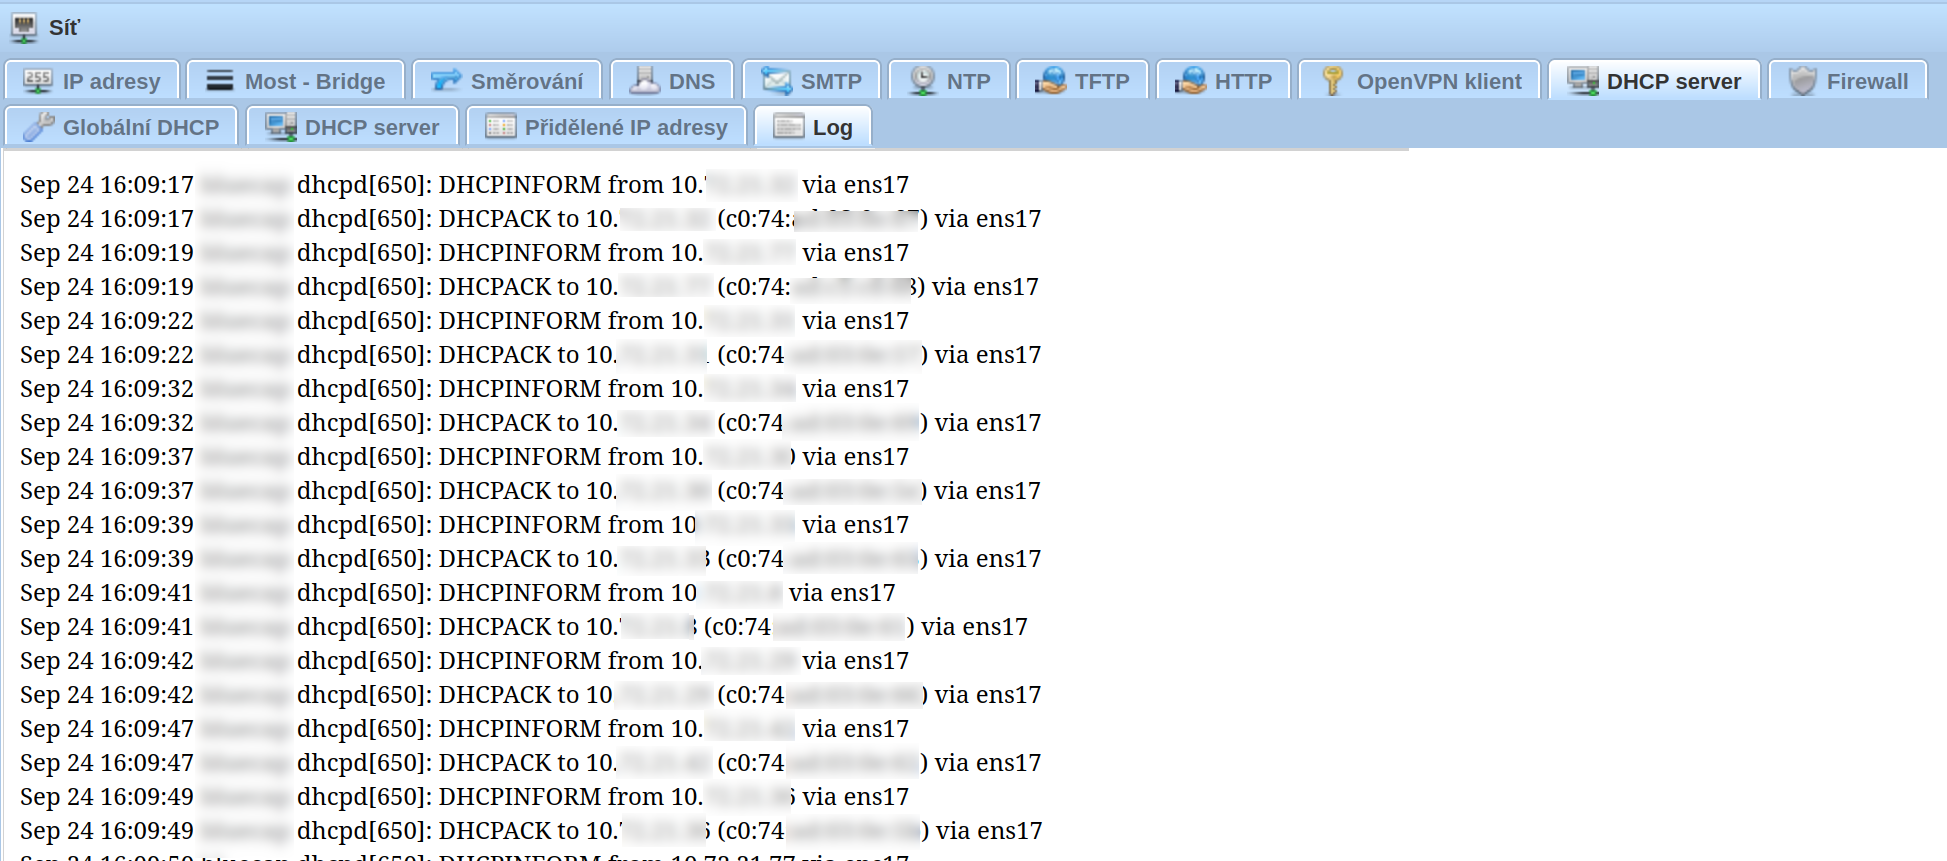Click the HTTP globe icon

click(1190, 81)
